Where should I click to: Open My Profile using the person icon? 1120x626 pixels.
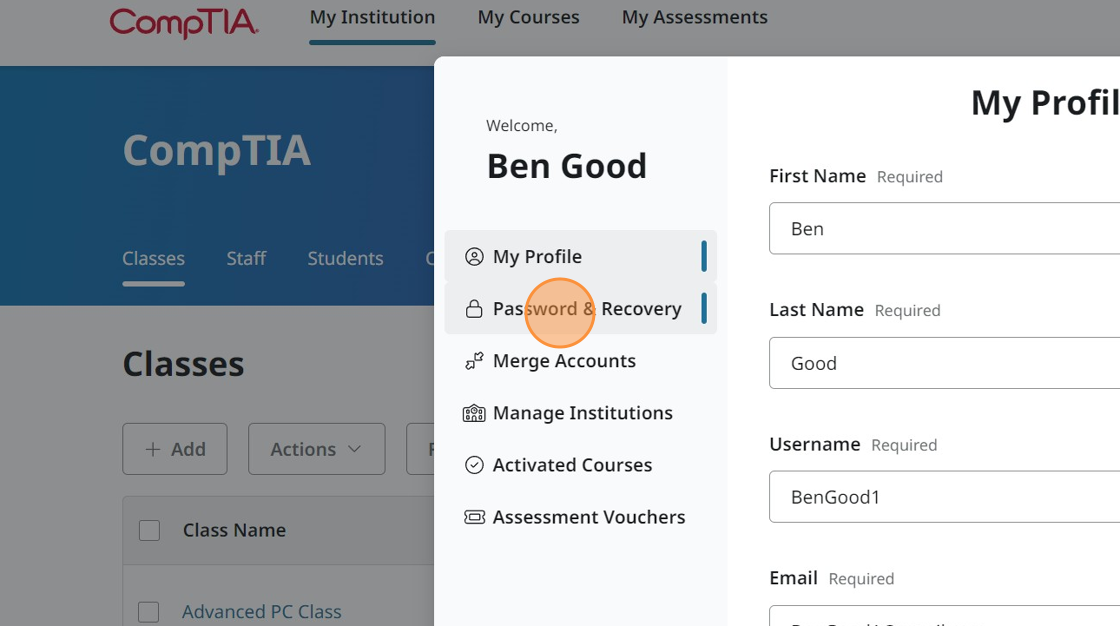tap(474, 256)
